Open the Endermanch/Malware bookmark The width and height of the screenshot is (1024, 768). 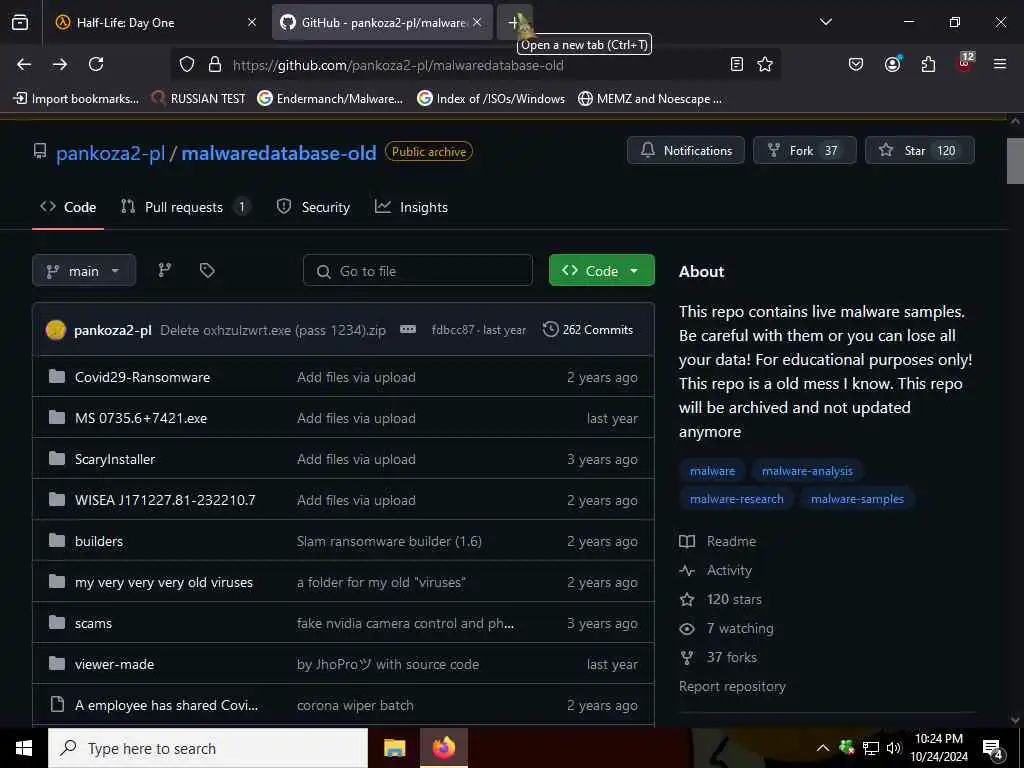click(330, 99)
